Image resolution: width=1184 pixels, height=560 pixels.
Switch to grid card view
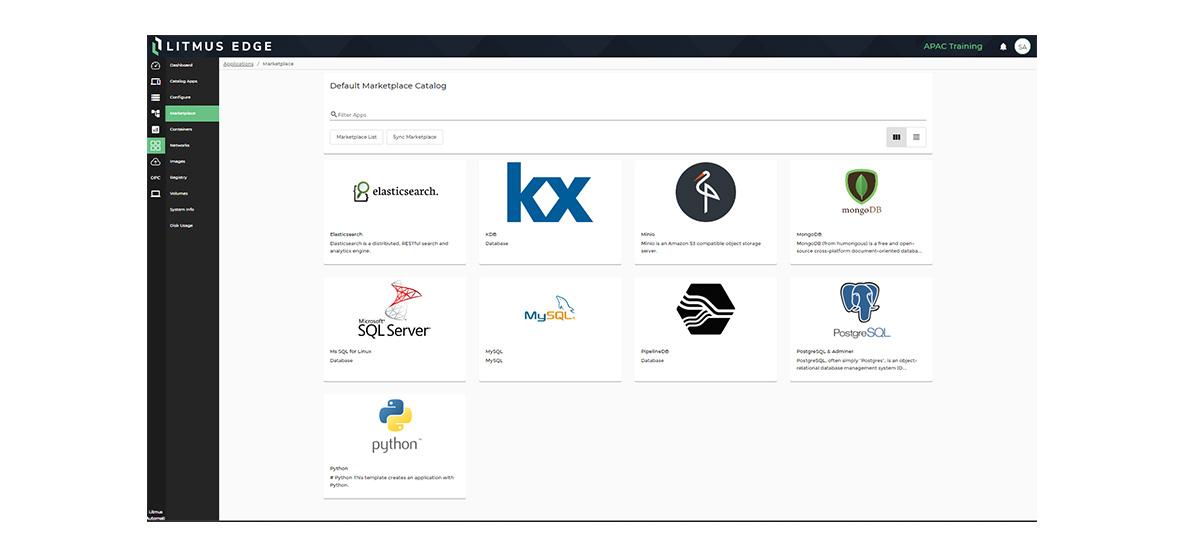(x=896, y=137)
